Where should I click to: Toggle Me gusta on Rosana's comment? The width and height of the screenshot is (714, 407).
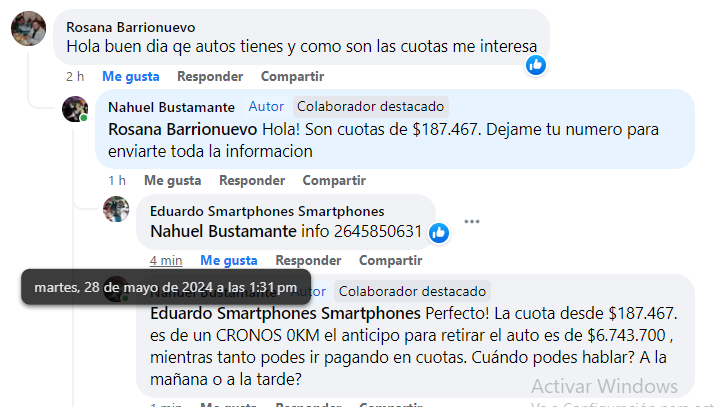pyautogui.click(x=131, y=76)
